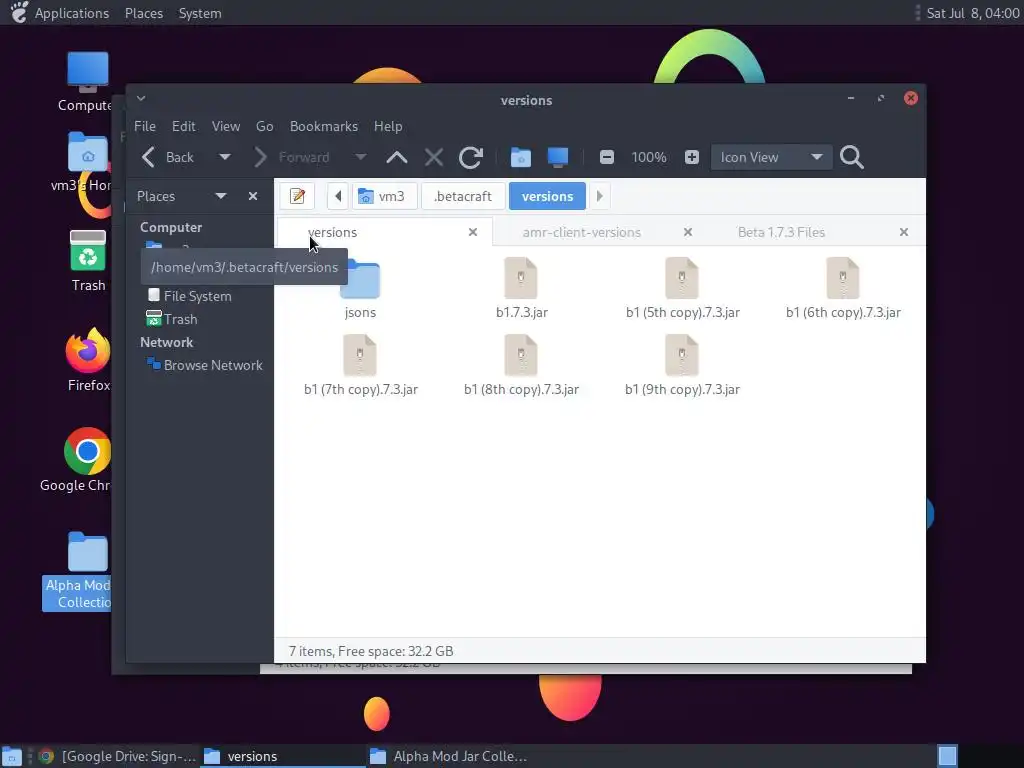
Task: Reset zoom by clicking 100%
Action: pos(648,157)
